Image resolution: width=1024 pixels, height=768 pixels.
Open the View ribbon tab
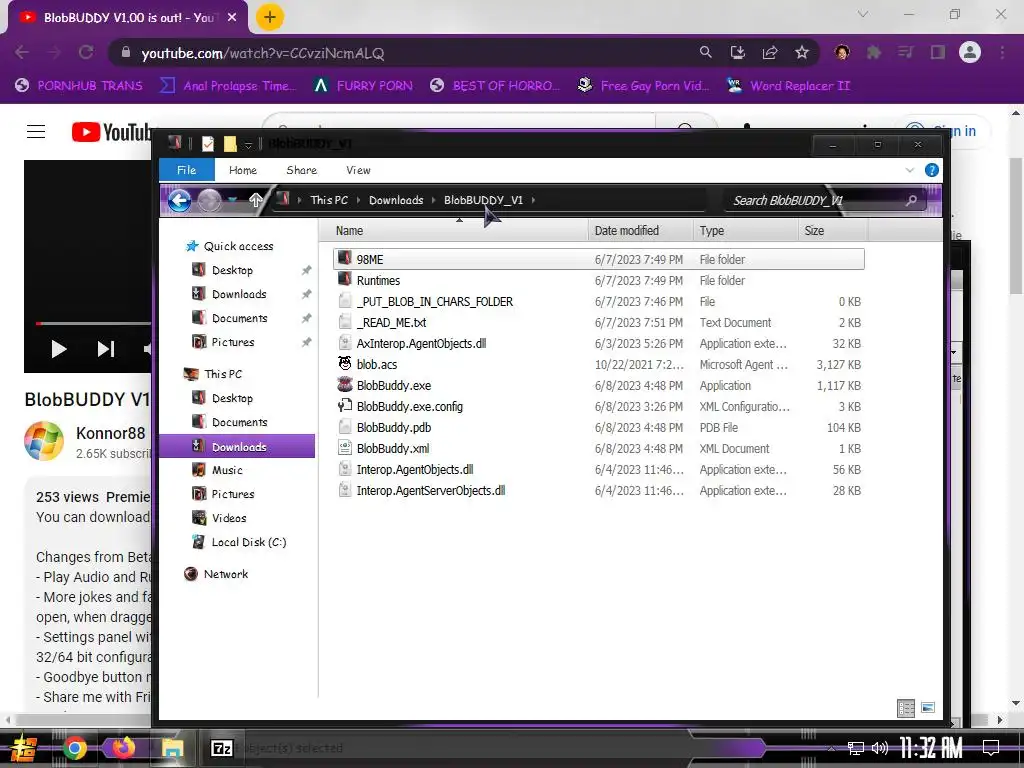[358, 170]
